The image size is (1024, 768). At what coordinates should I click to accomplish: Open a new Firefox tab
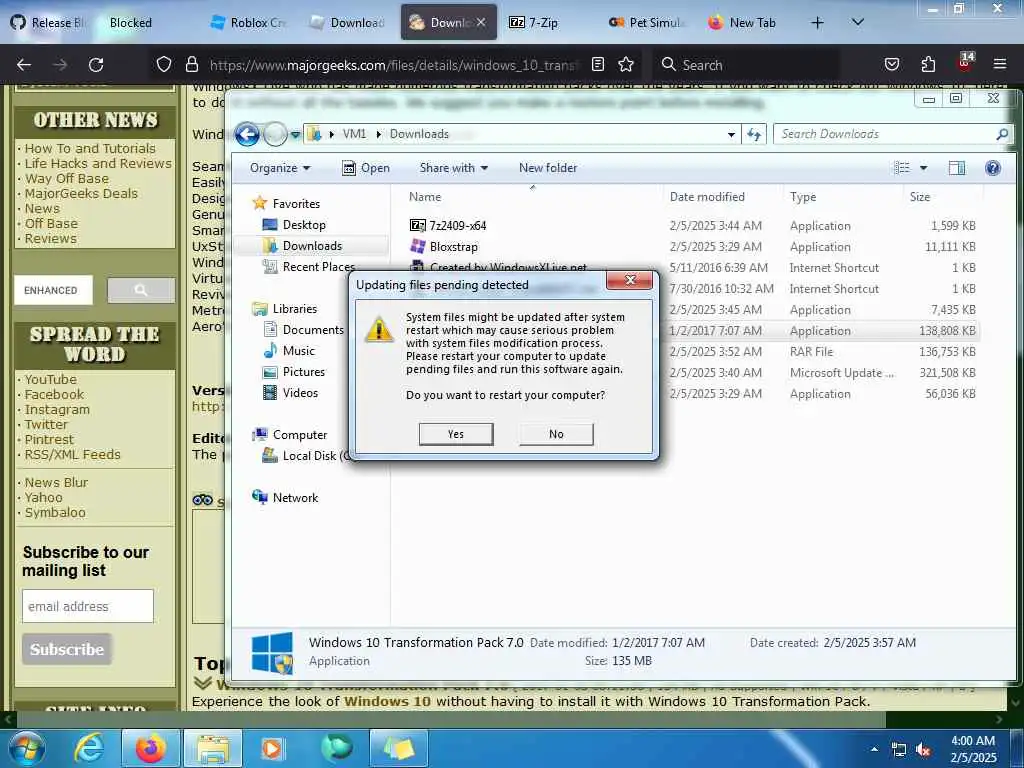click(x=817, y=23)
